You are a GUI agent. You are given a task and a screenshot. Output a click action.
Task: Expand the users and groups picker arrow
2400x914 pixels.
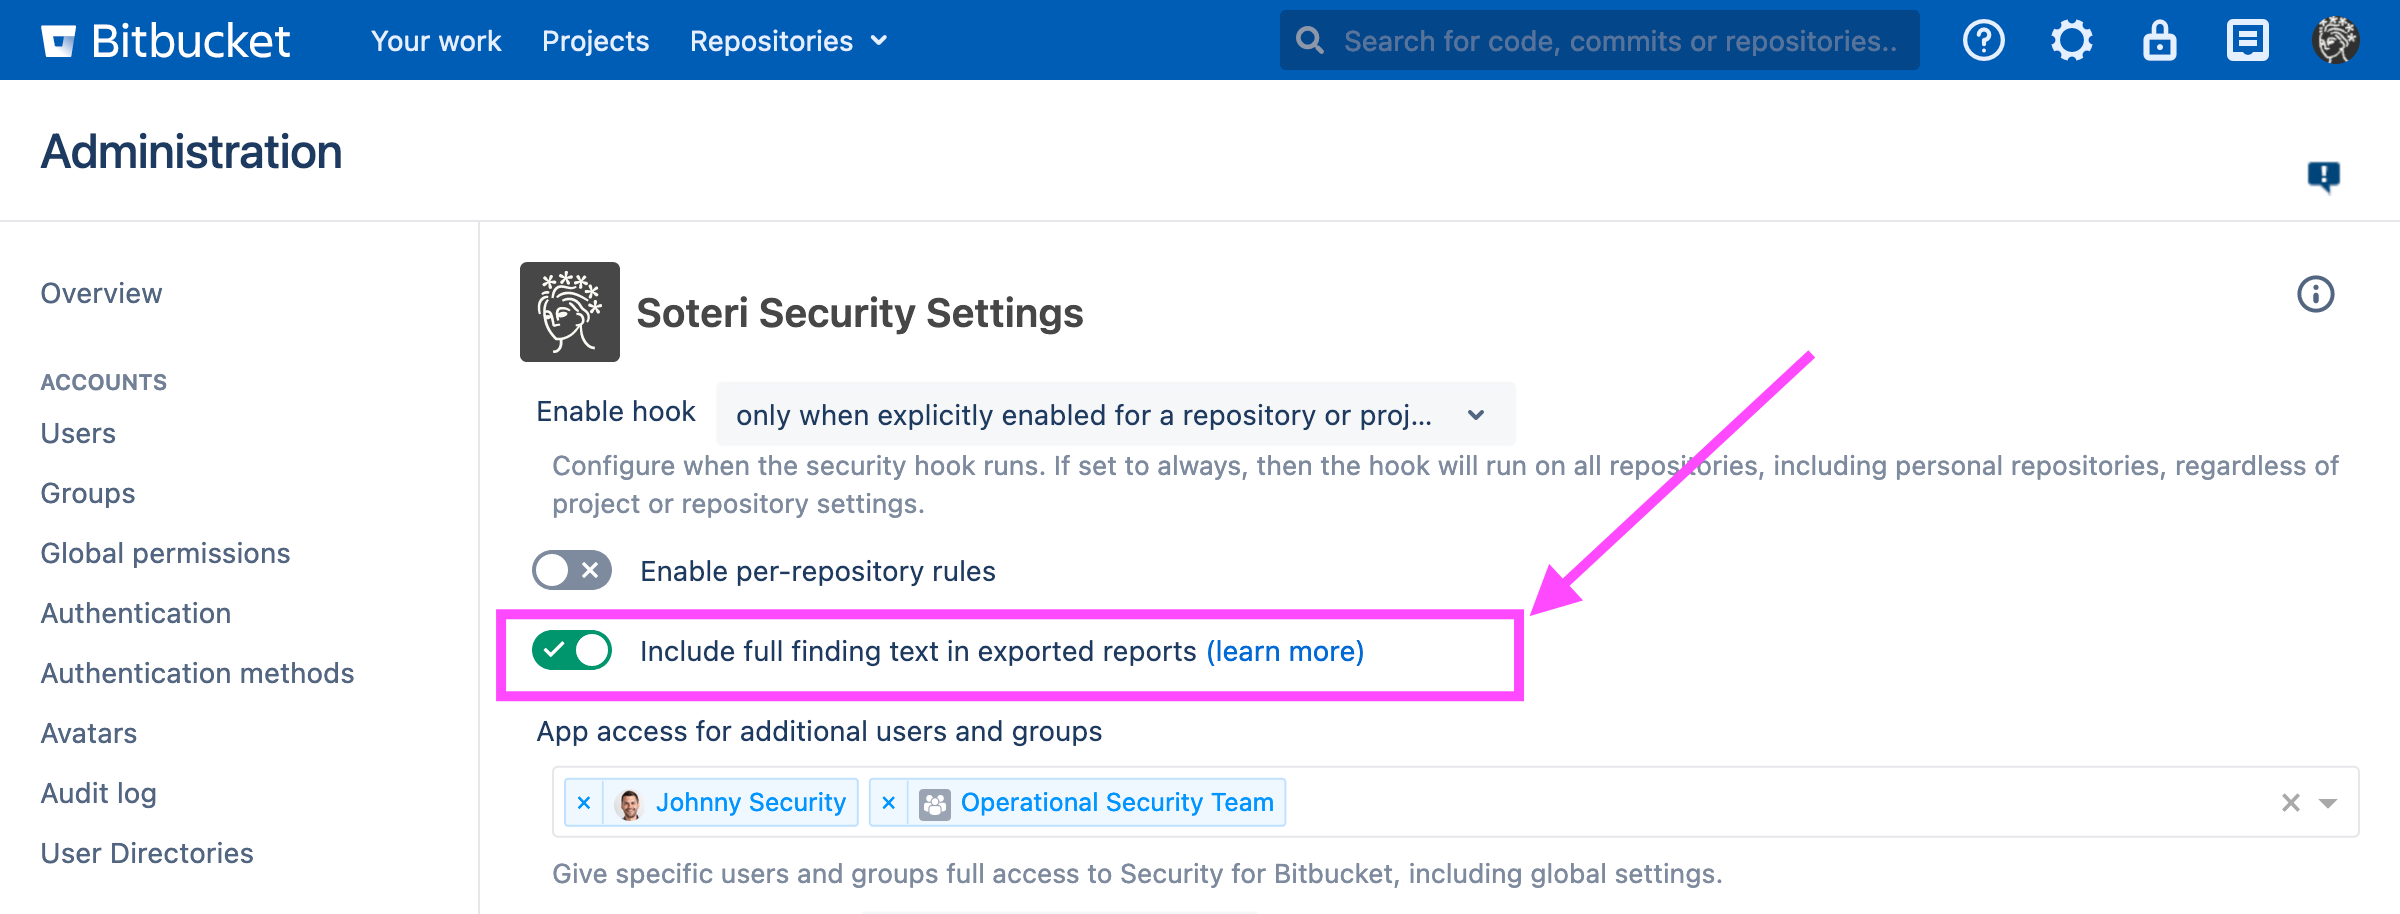[x=2328, y=803]
